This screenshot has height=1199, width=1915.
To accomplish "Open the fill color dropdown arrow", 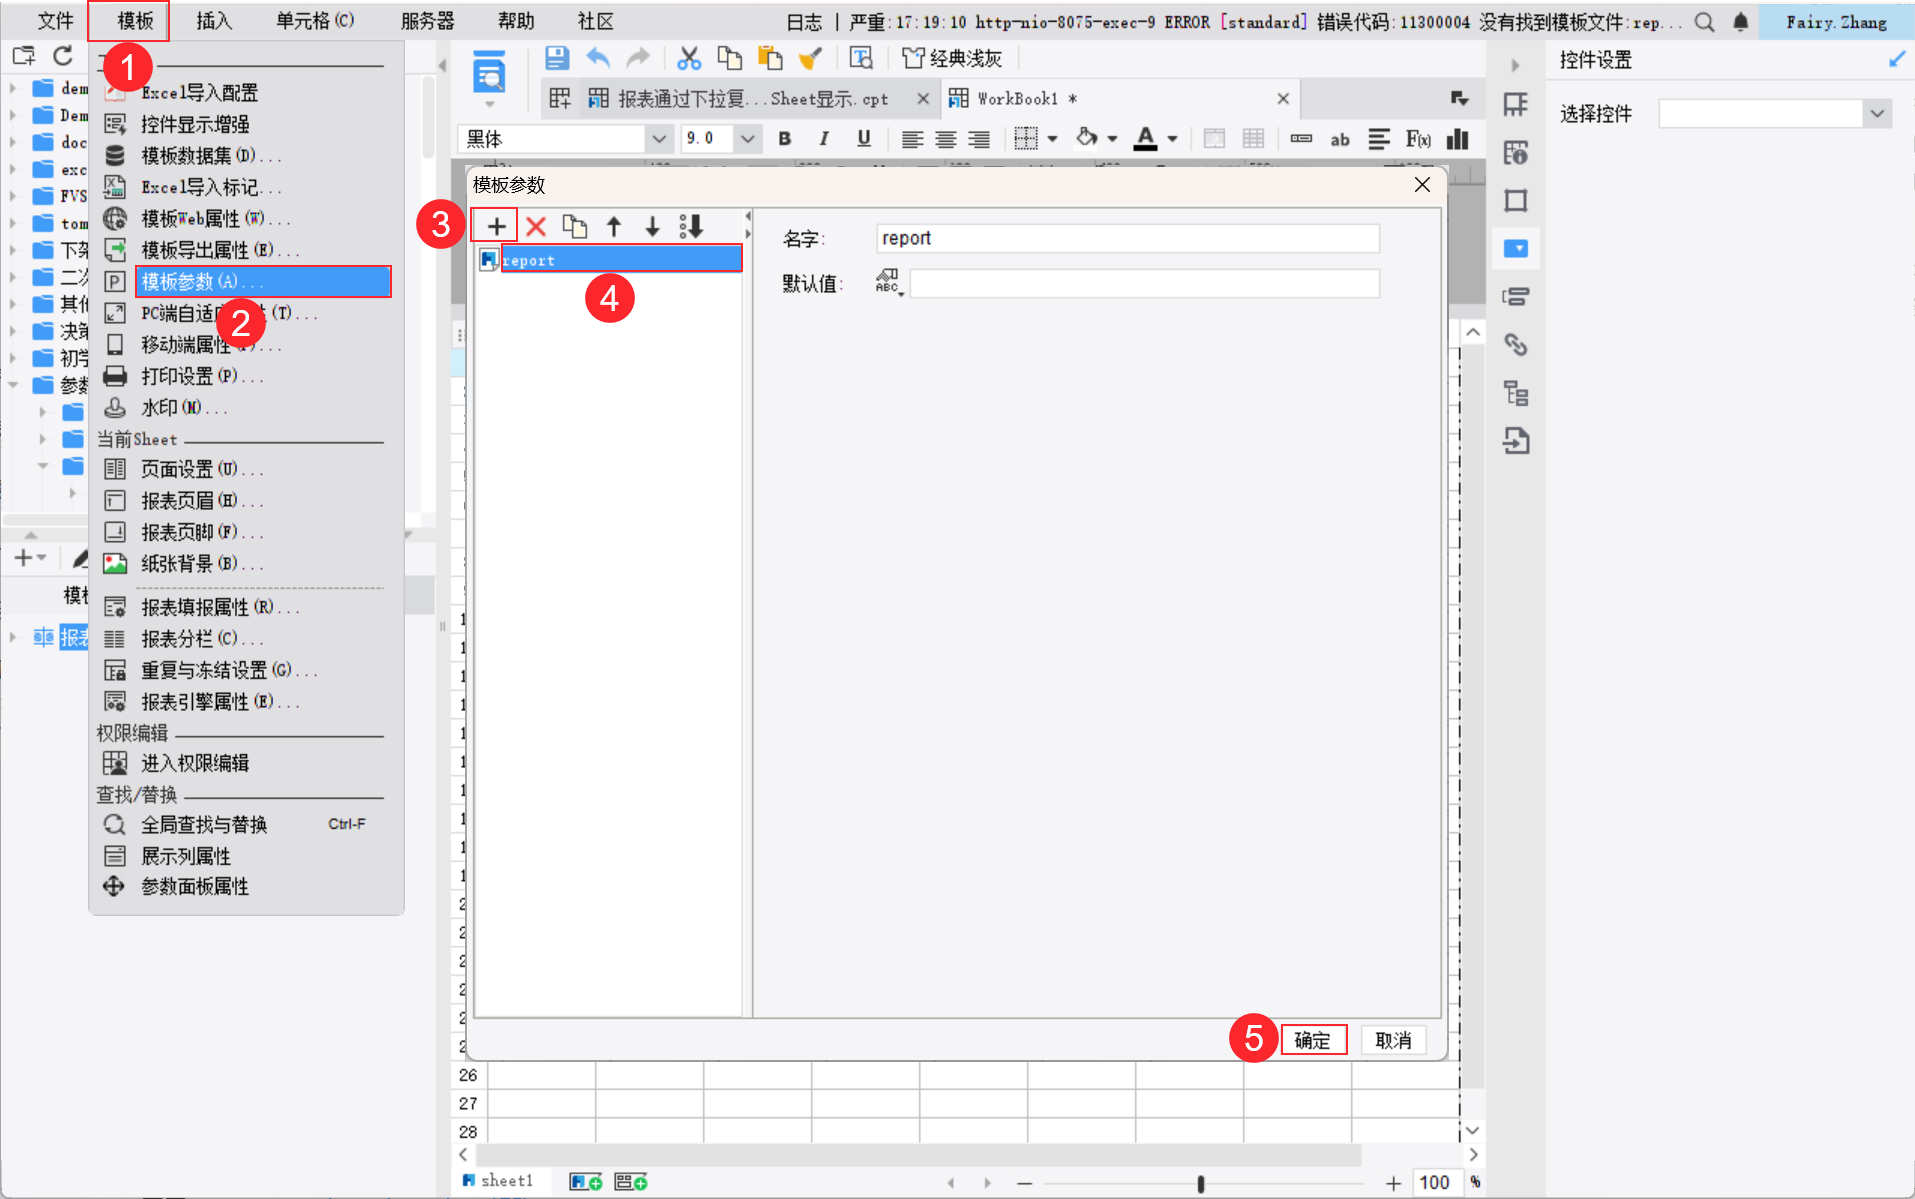I will tap(1112, 139).
